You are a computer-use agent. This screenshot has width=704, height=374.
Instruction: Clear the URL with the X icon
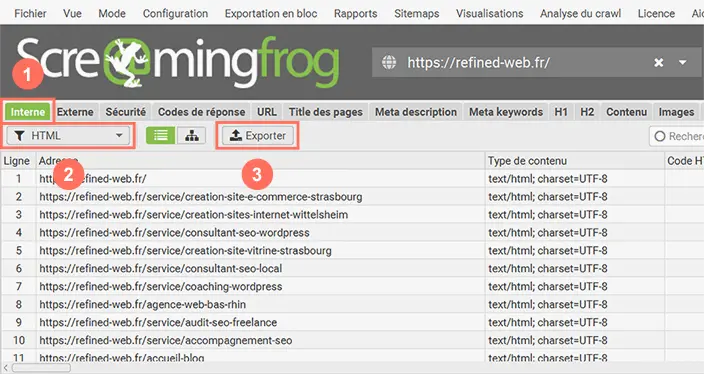(658, 62)
